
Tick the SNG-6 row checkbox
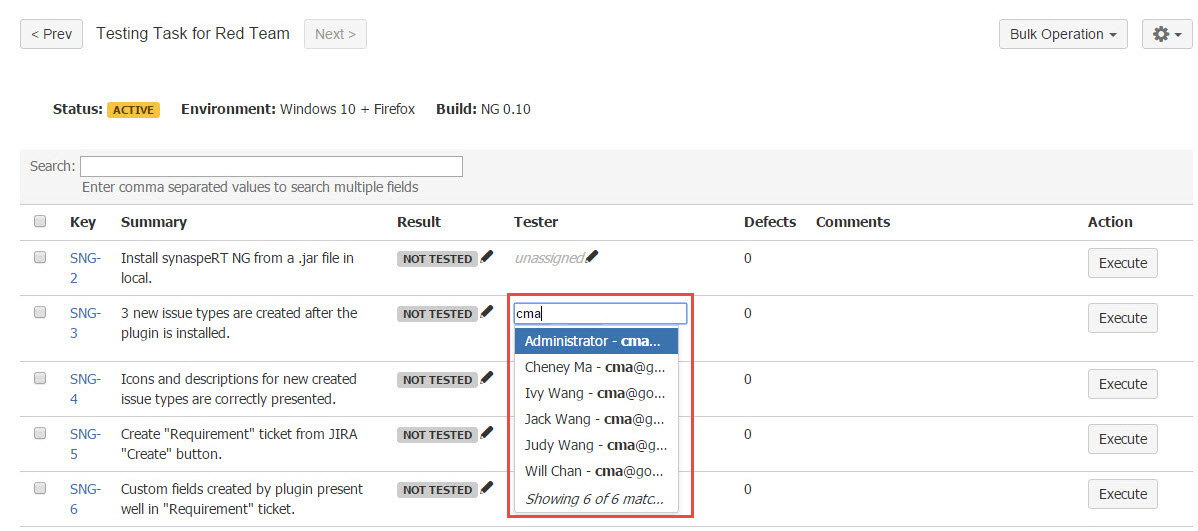pos(40,488)
